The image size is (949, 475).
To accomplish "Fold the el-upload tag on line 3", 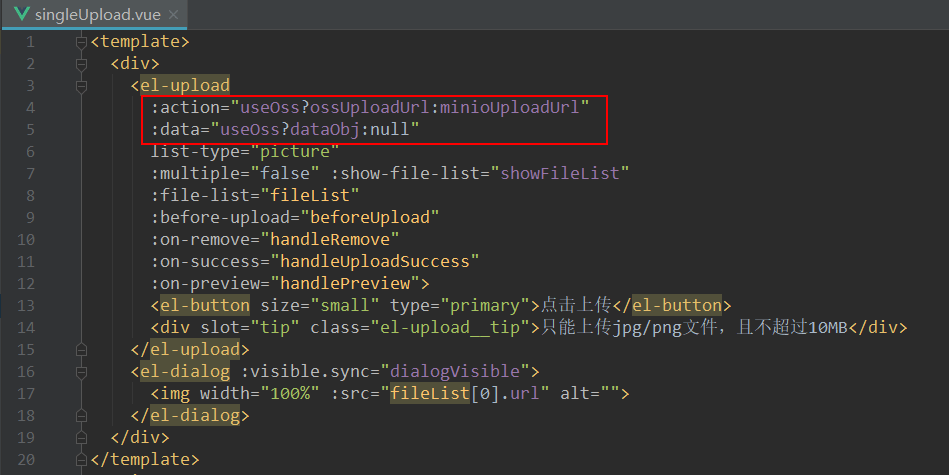I will (x=81, y=86).
